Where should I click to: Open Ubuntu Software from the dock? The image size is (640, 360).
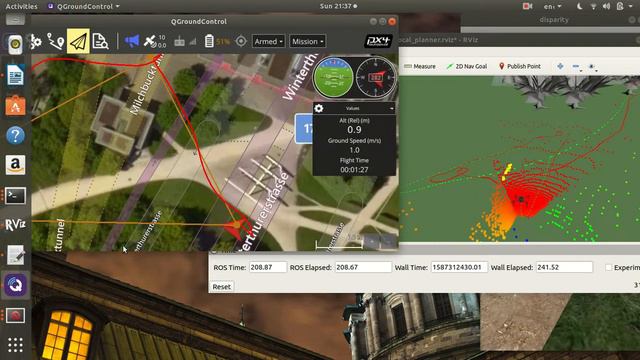(x=15, y=105)
